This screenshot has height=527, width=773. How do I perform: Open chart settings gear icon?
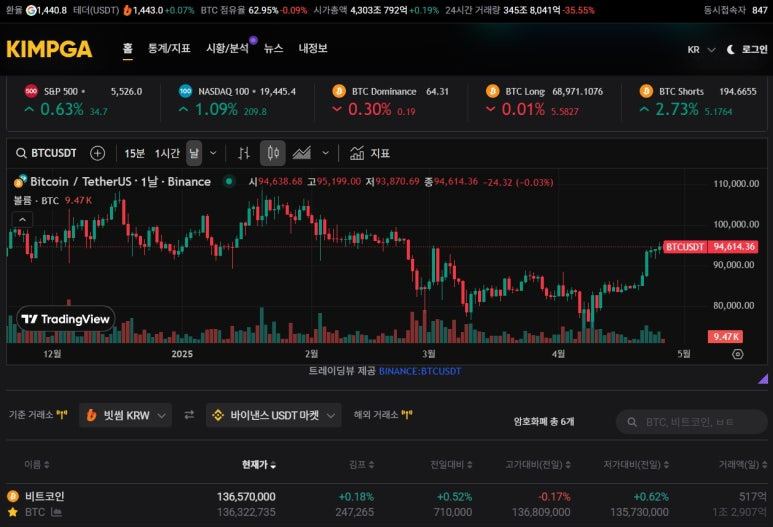738,354
